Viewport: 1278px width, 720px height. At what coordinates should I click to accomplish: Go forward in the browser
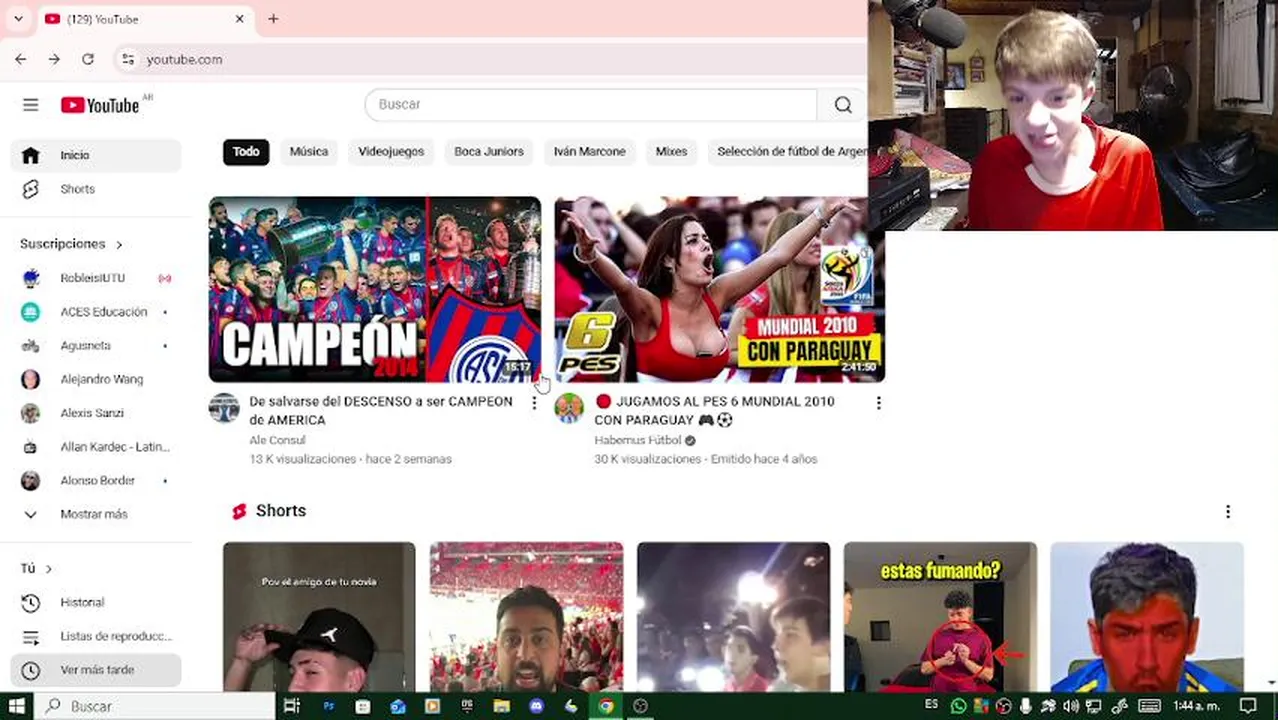click(54, 60)
